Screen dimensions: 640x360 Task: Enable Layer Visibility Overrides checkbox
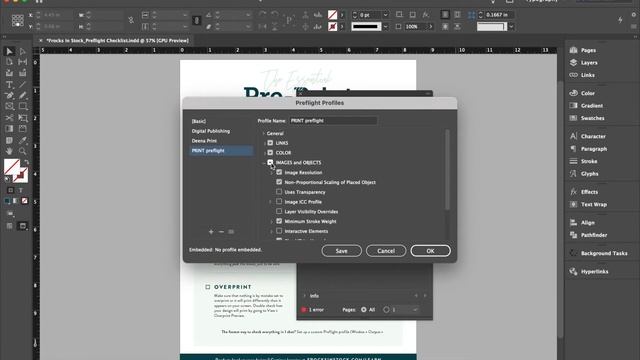[x=279, y=211]
